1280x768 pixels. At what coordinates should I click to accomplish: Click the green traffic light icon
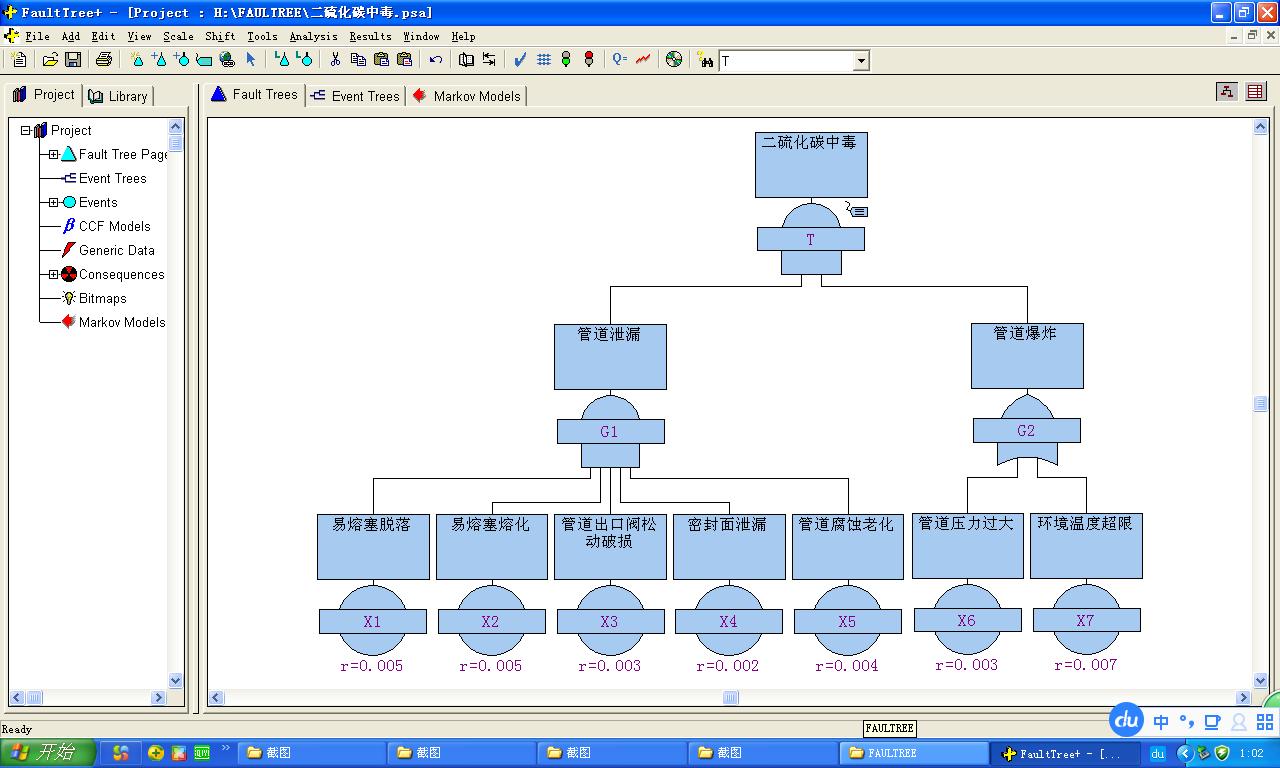point(566,60)
